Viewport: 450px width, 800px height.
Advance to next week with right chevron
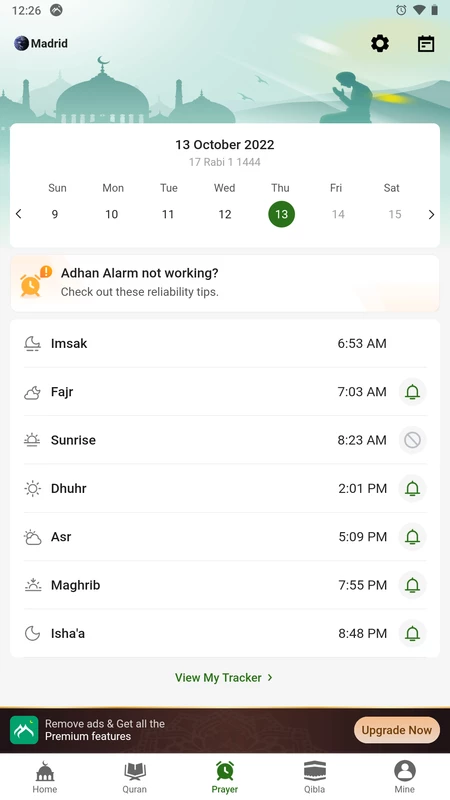(431, 214)
